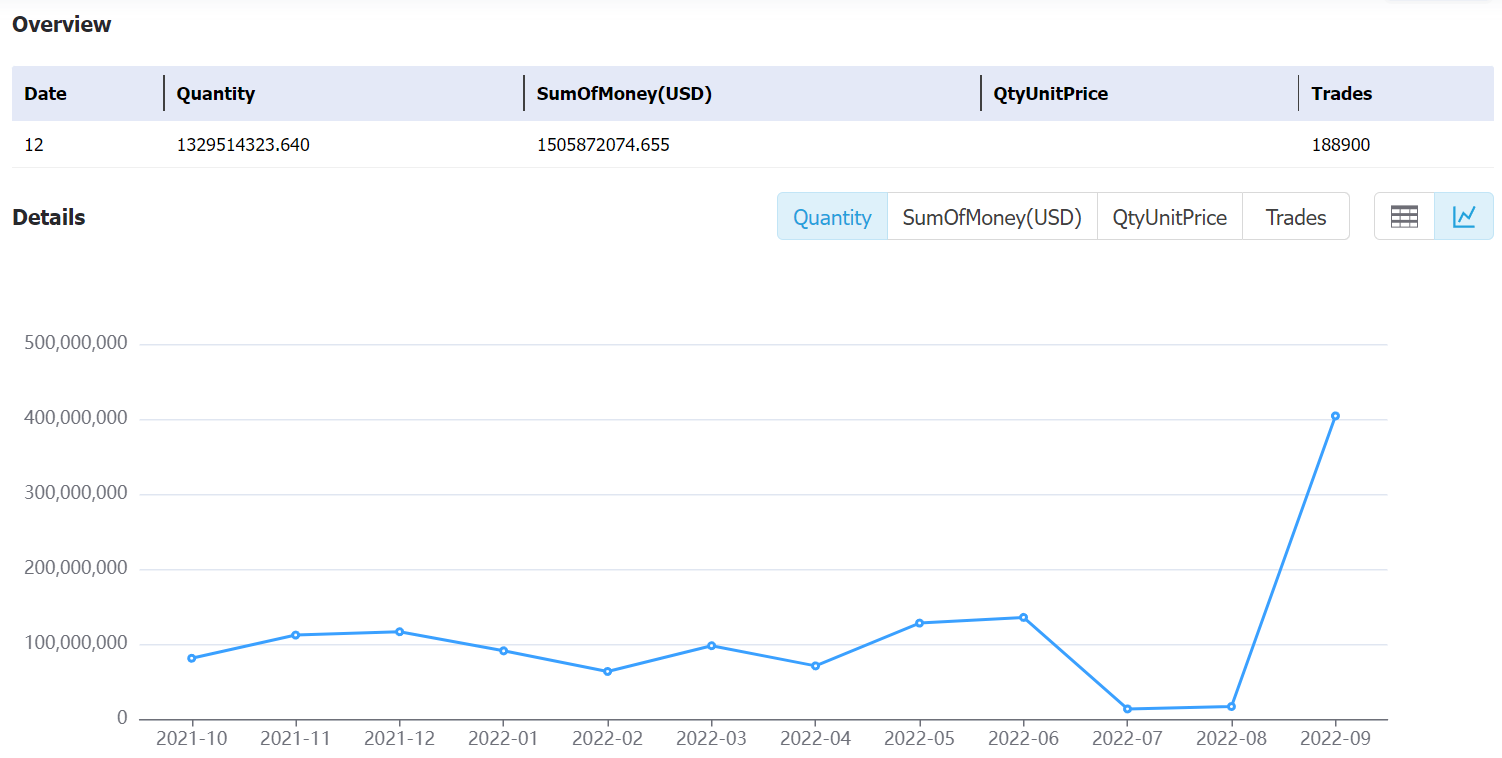
Task: Click the date value 12
Action: [34, 145]
